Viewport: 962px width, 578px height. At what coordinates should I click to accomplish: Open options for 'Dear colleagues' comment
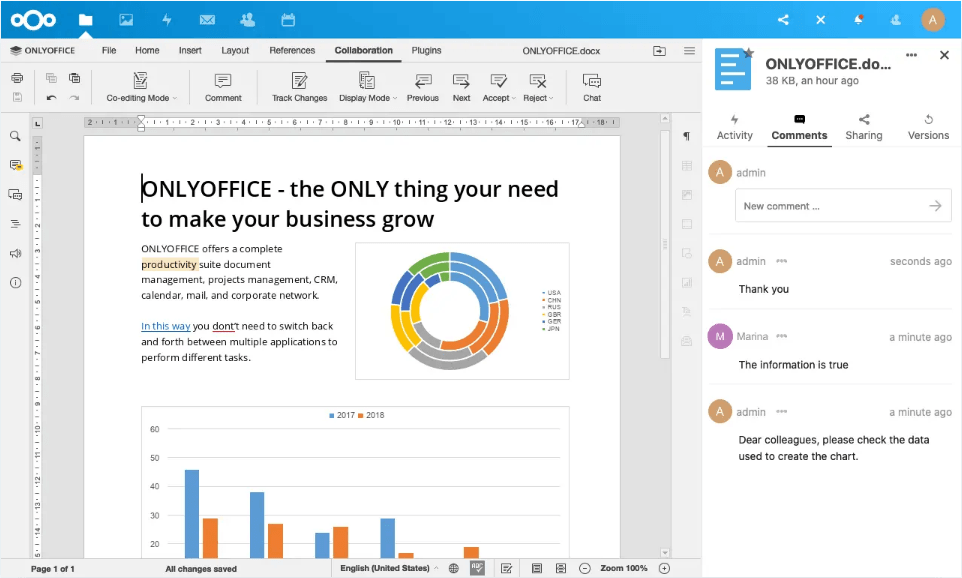(781, 412)
